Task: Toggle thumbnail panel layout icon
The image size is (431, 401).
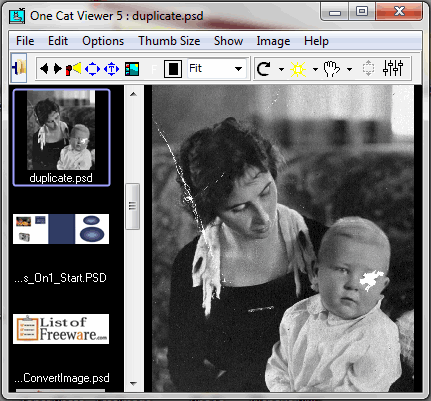Action: tap(132, 69)
